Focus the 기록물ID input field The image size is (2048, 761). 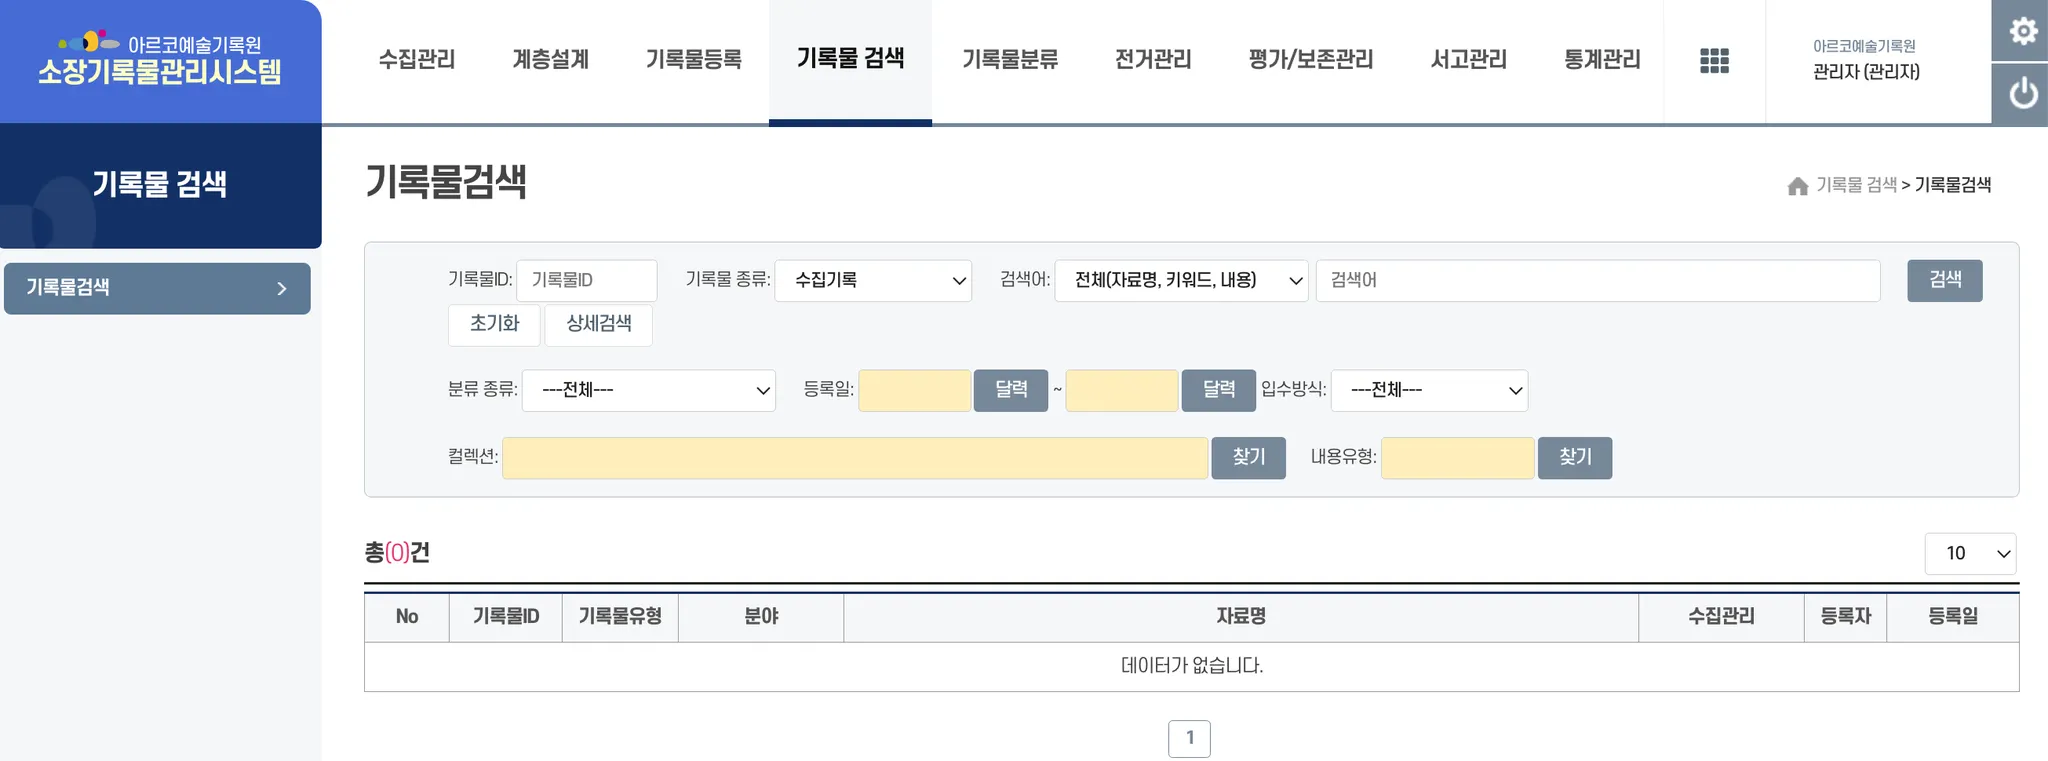click(x=587, y=281)
